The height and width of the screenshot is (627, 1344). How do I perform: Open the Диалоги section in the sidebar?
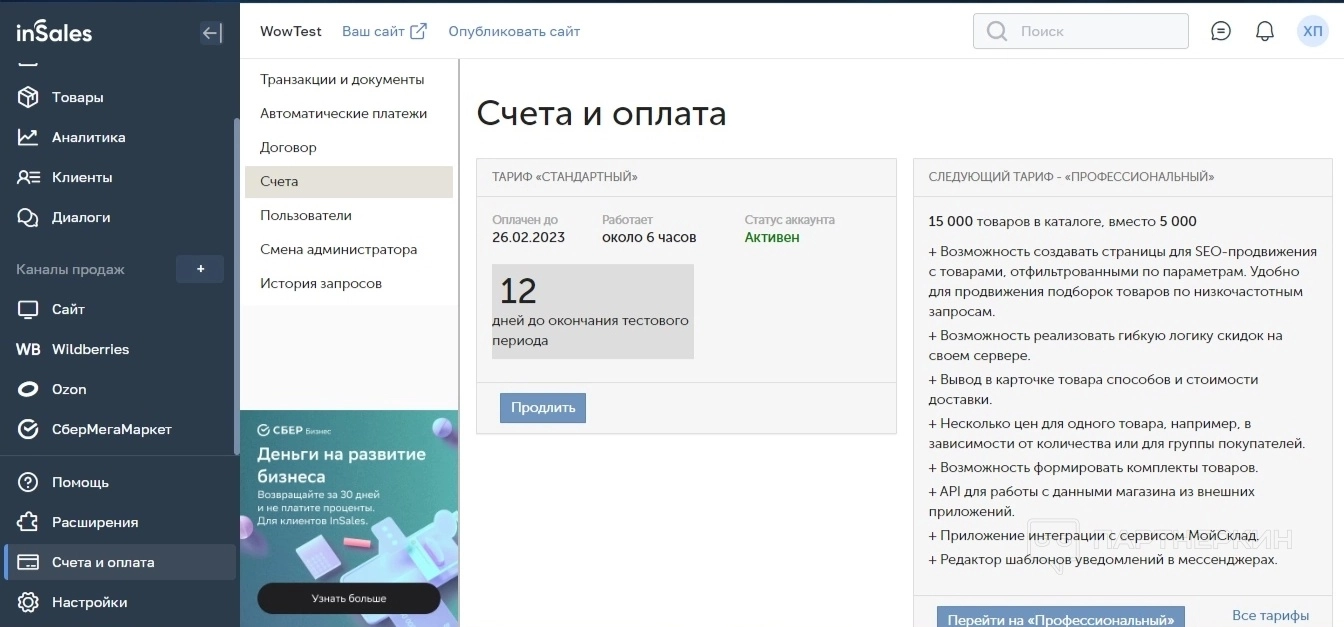click(x=80, y=217)
